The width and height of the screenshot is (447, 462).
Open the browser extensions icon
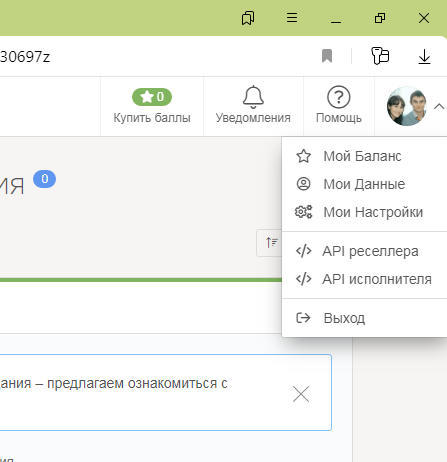pos(380,56)
